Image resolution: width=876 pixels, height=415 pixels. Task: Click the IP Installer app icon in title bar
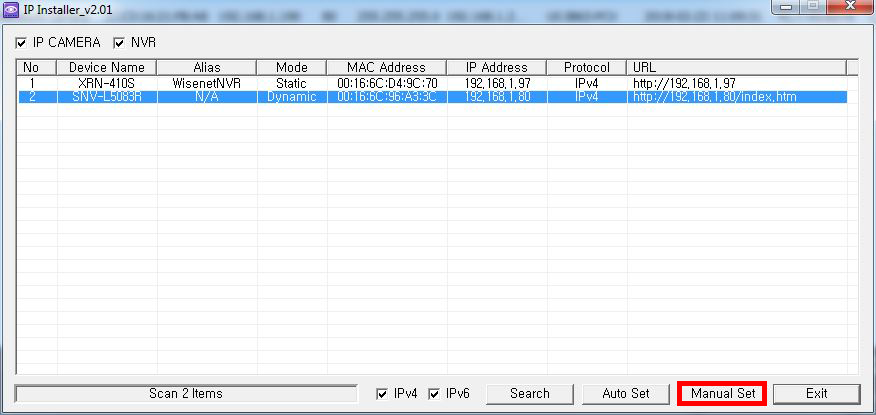point(11,9)
